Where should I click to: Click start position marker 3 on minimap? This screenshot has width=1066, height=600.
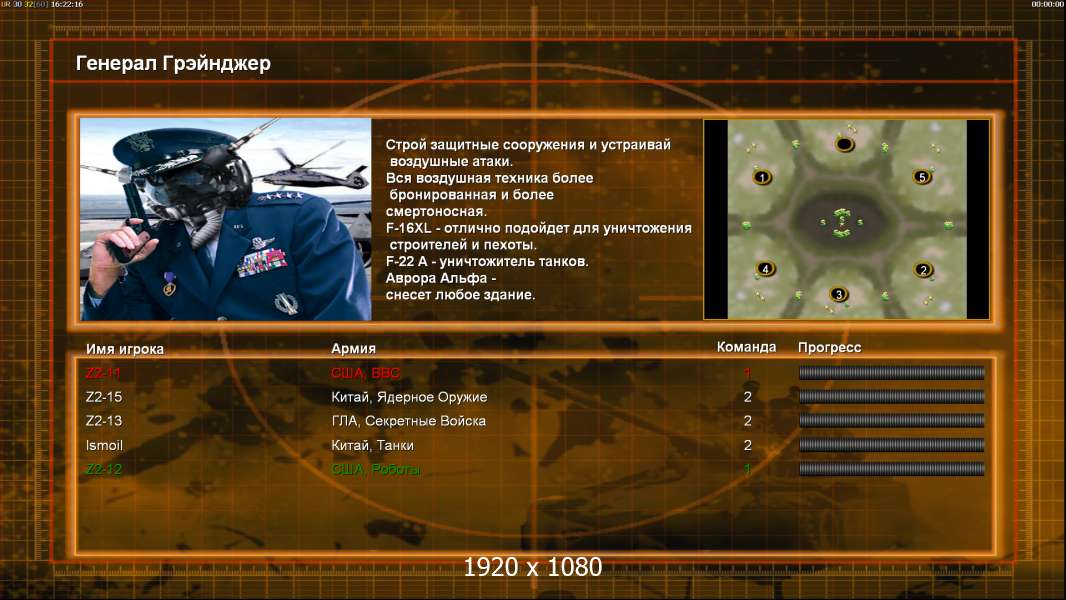(838, 294)
